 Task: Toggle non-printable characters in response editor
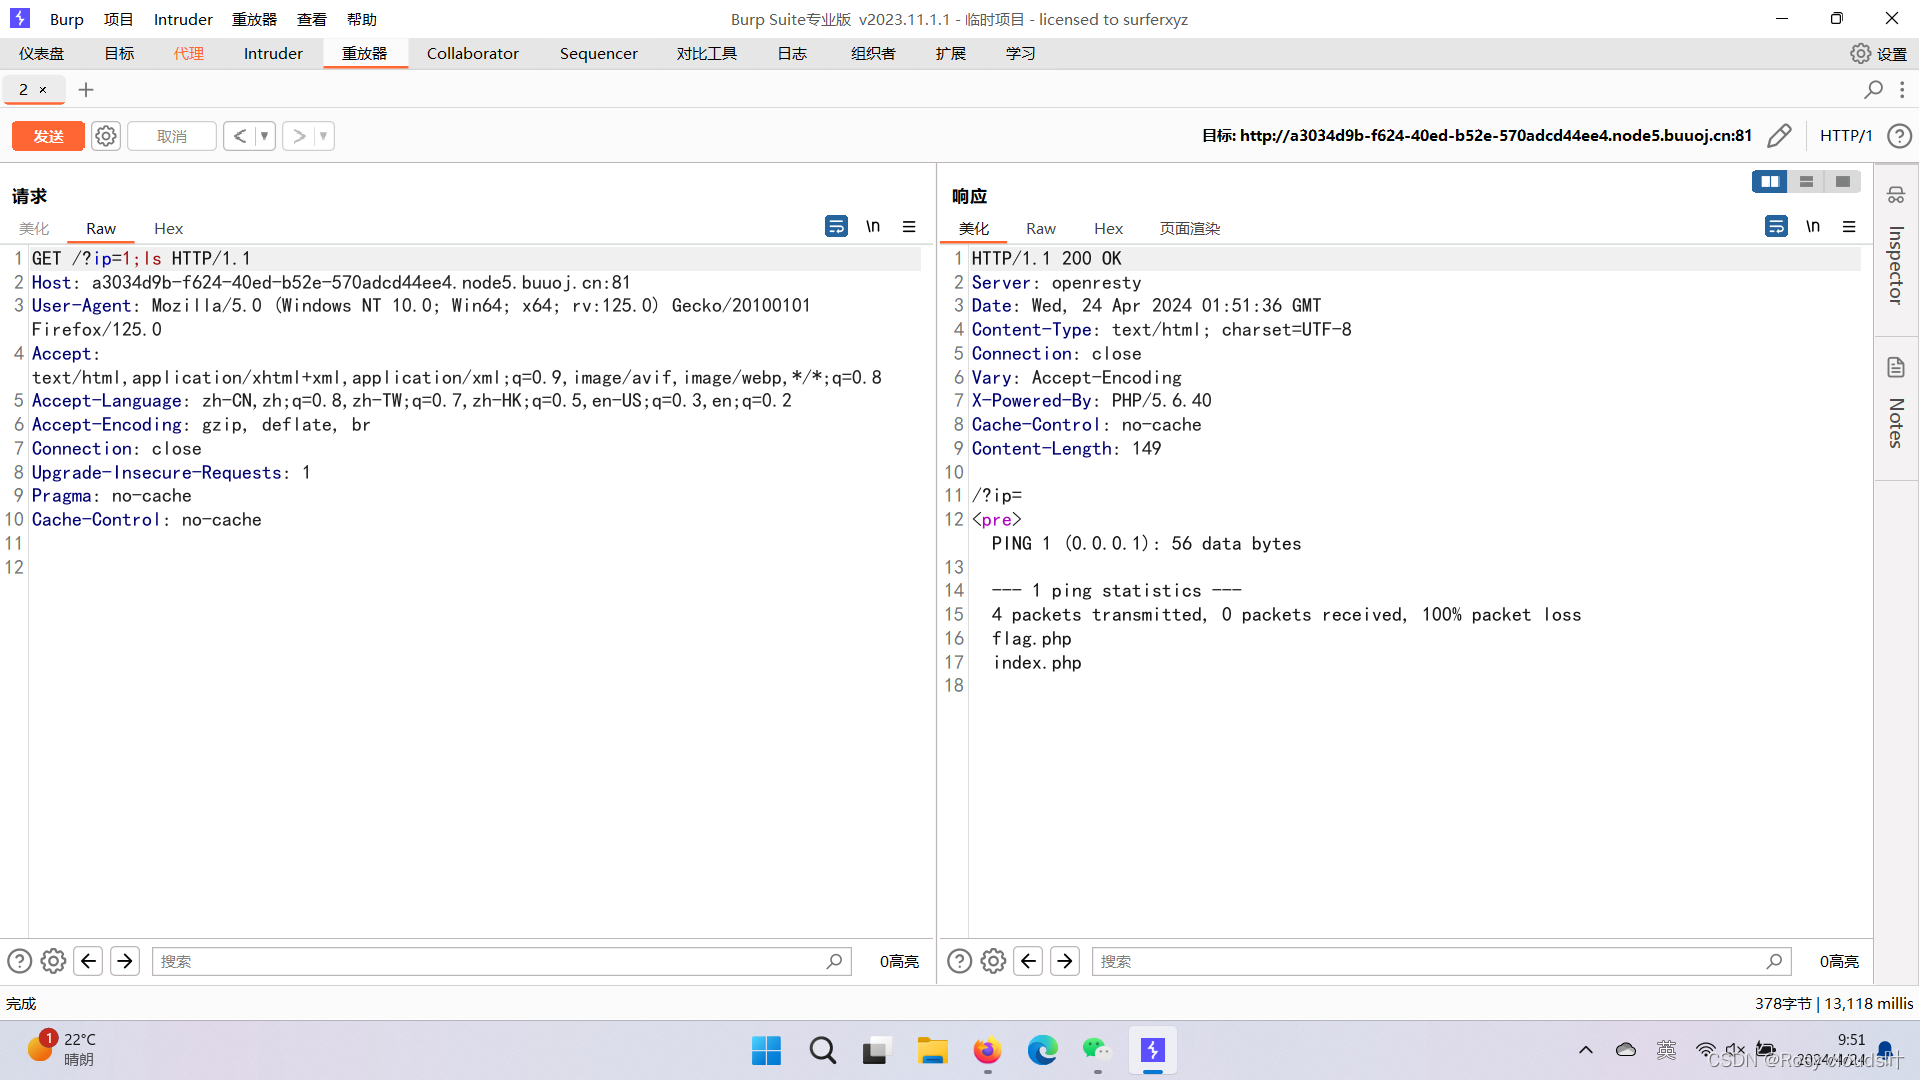1813,227
